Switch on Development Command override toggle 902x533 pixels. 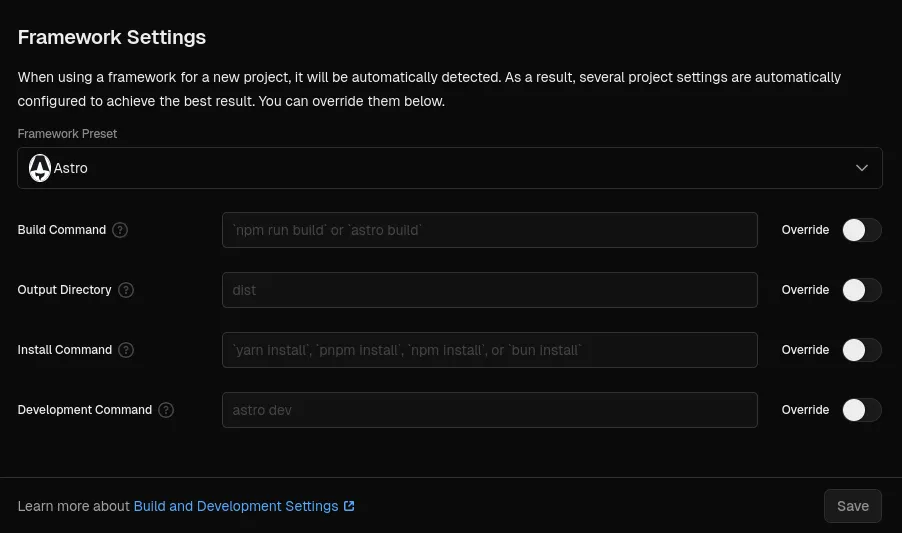tap(861, 410)
